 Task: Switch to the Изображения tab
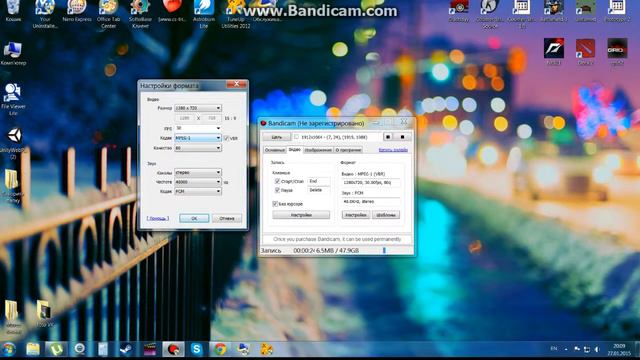pyautogui.click(x=318, y=150)
